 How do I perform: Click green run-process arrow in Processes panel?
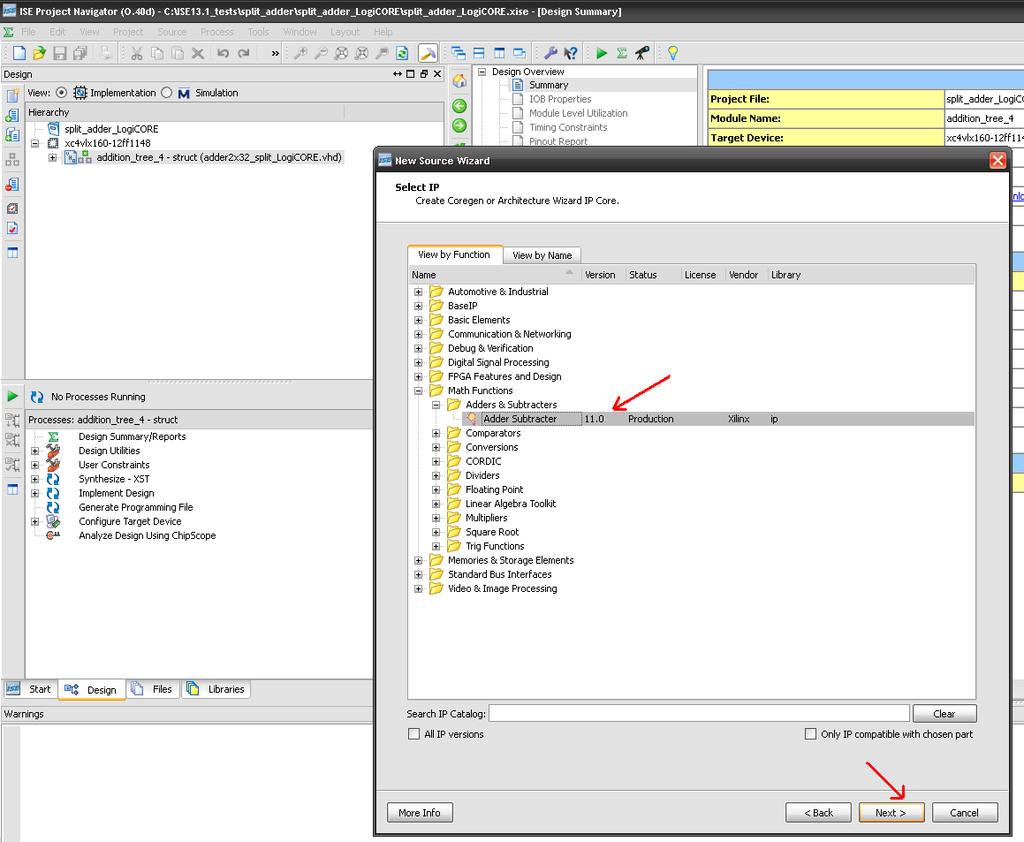12,397
